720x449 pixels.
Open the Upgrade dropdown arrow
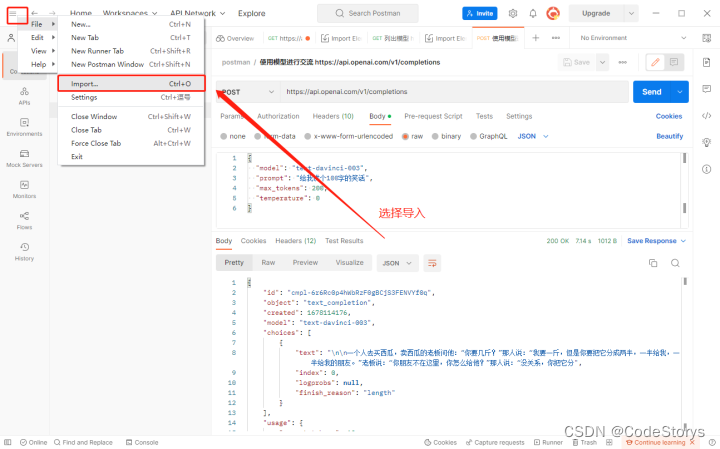click(x=631, y=13)
